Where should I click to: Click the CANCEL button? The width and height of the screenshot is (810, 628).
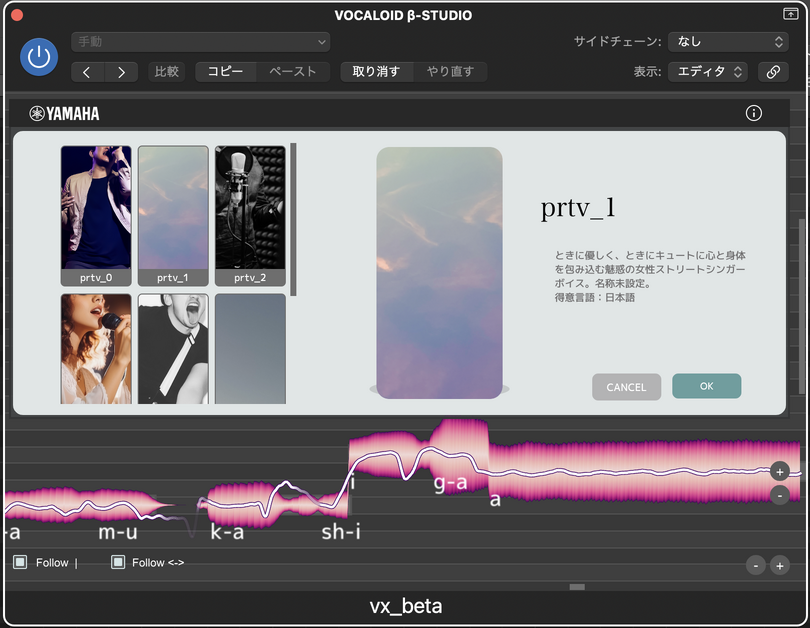click(626, 387)
